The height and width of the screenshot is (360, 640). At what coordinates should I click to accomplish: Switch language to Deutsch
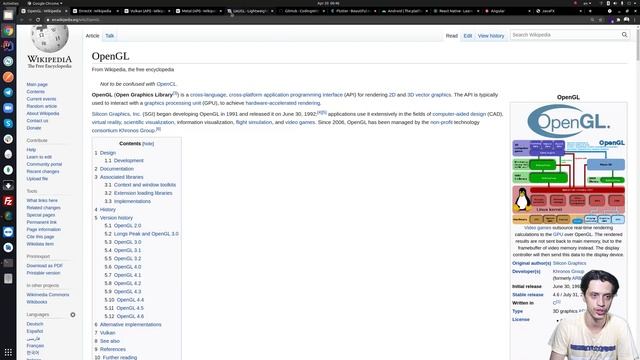35,324
